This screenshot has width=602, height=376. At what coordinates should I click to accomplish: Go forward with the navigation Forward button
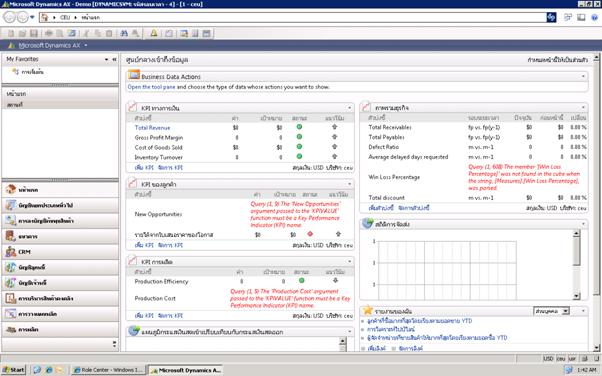23,17
